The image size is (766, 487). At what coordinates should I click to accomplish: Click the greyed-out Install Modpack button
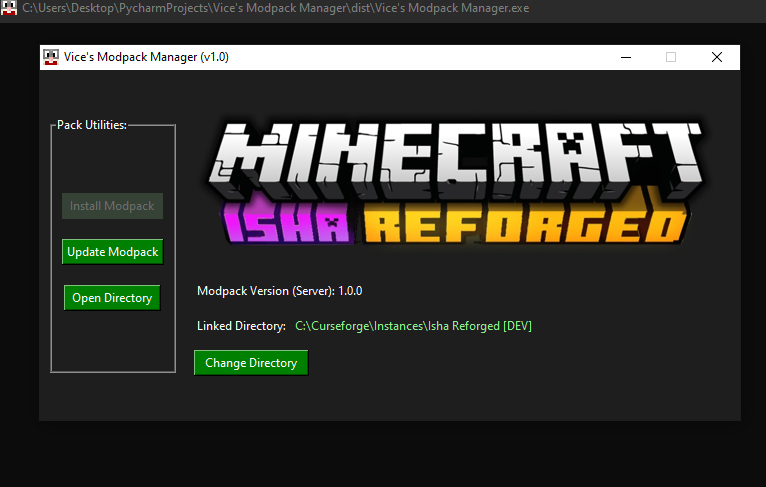112,206
